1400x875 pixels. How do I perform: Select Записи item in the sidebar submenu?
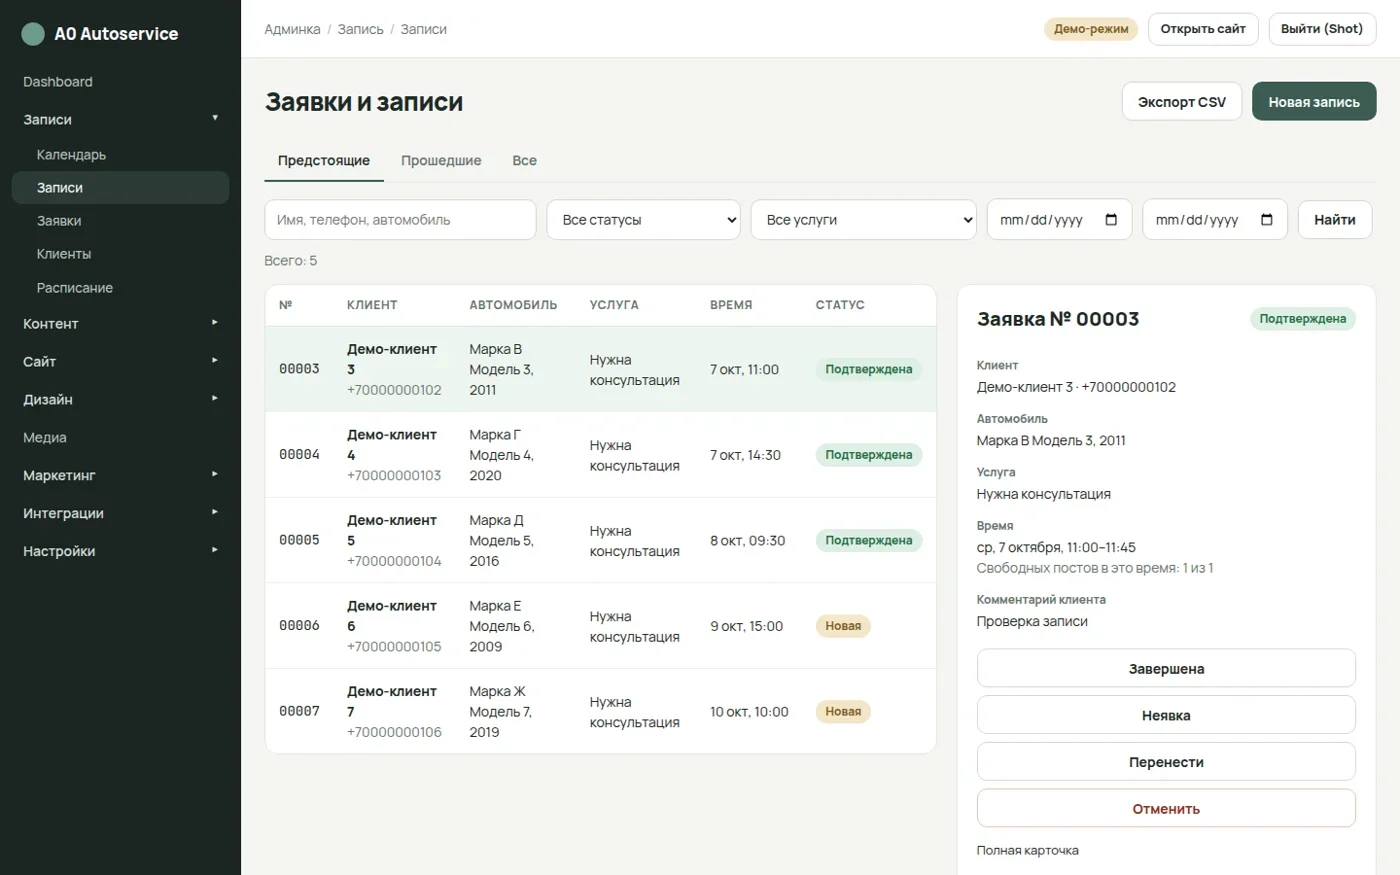tap(120, 188)
